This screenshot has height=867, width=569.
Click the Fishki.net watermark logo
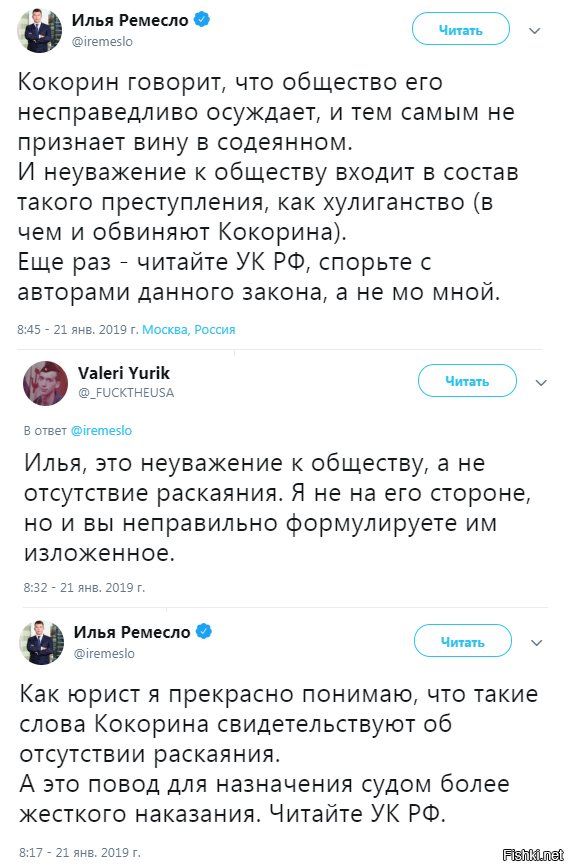pyautogui.click(x=533, y=855)
